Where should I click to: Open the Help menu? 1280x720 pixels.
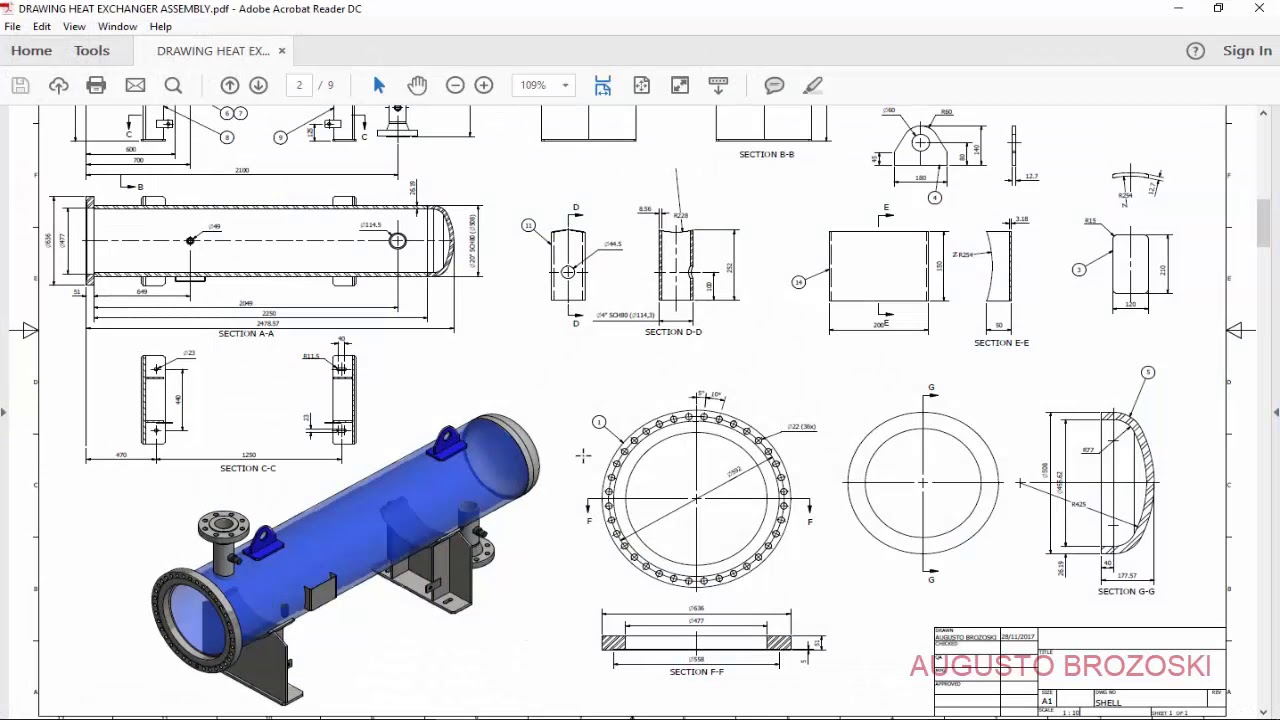click(161, 27)
